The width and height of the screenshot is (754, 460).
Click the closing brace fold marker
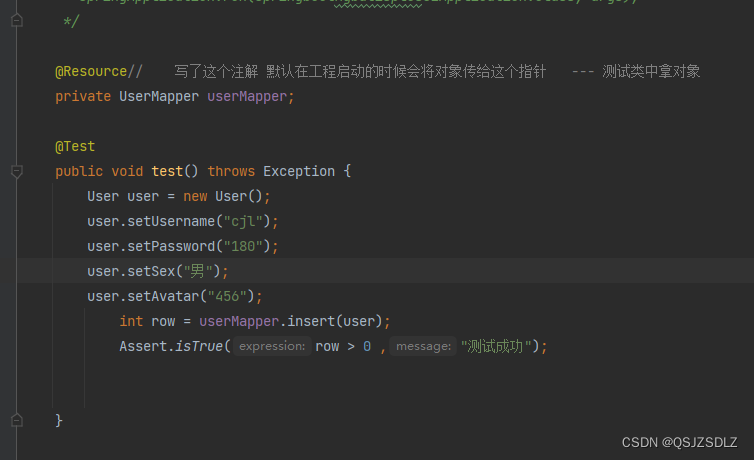click(x=17, y=420)
